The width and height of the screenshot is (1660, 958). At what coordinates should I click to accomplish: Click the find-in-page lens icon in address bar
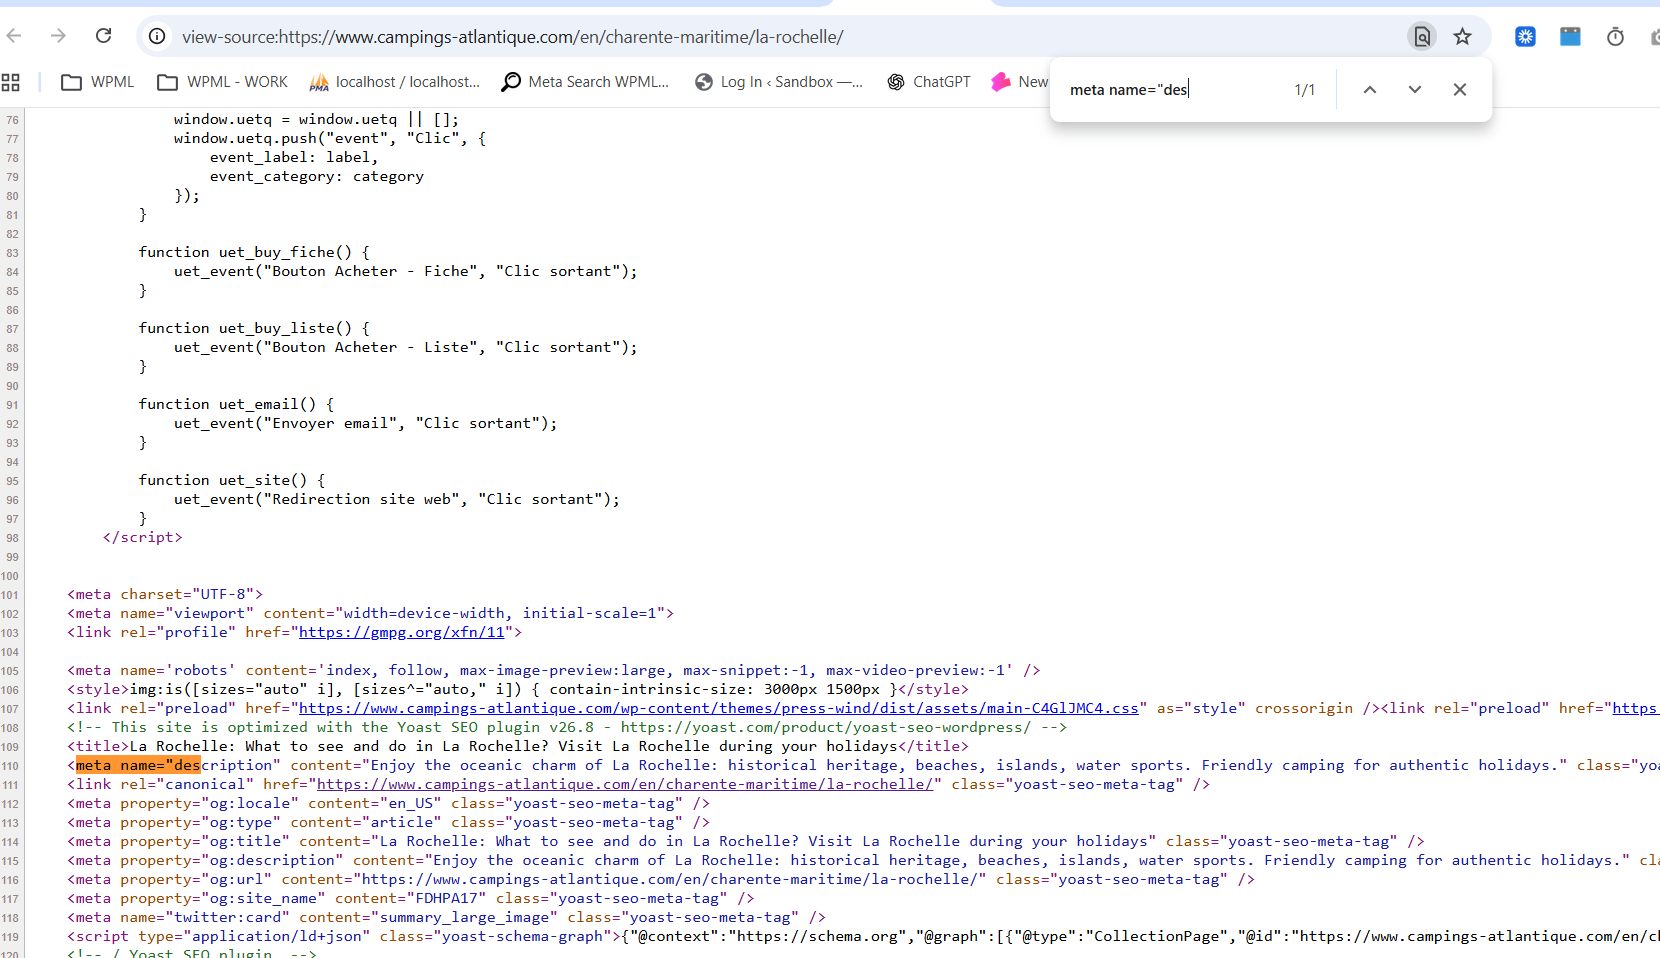1421,37
